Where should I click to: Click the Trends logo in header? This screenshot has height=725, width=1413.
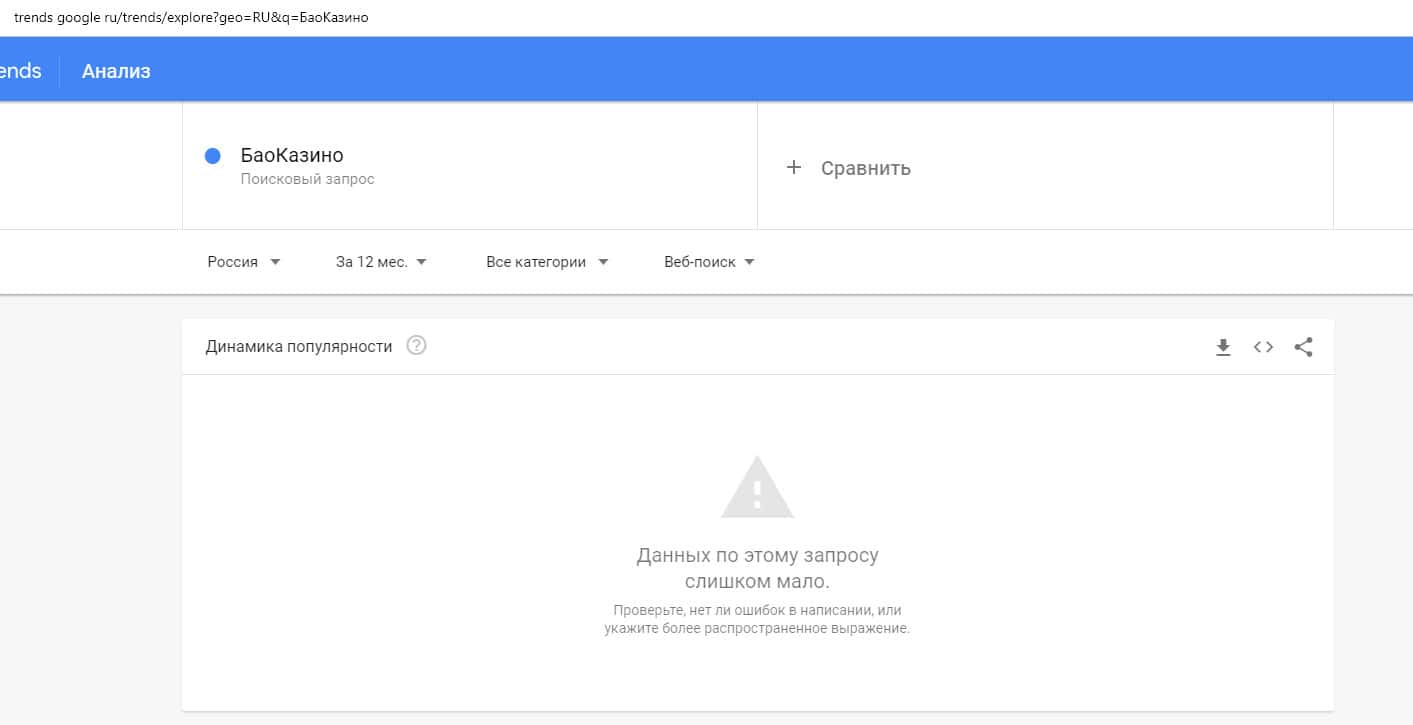click(x=20, y=71)
